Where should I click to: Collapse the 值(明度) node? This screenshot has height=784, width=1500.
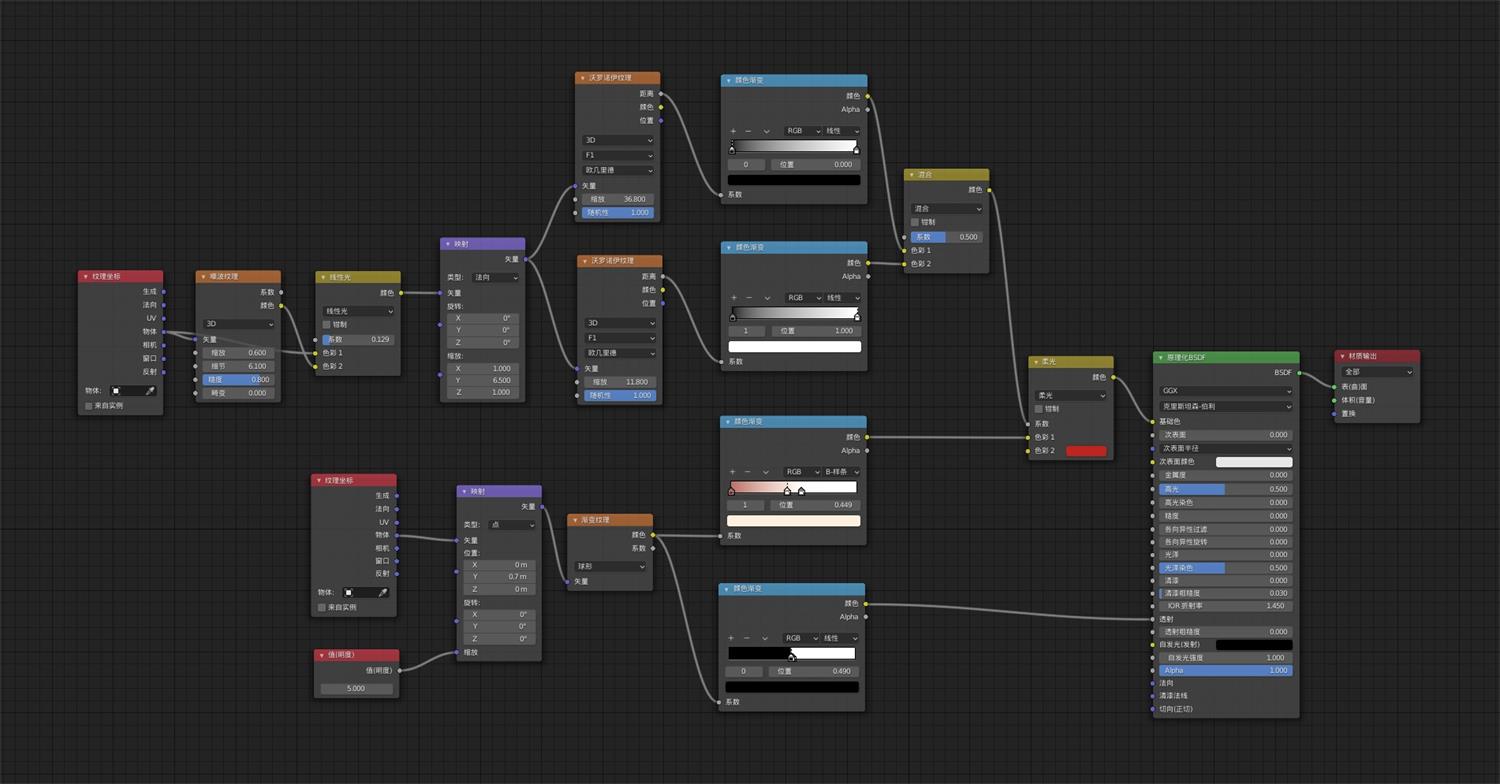coord(321,656)
